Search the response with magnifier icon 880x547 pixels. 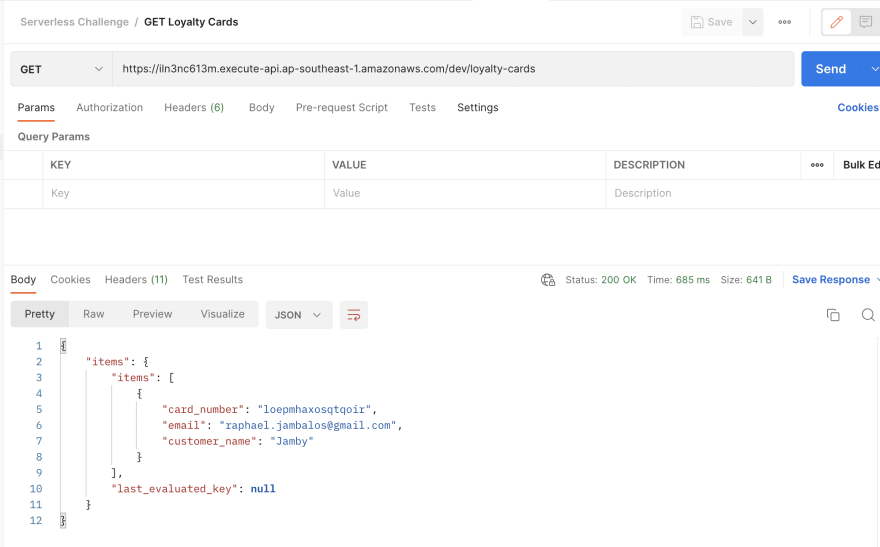tap(868, 315)
